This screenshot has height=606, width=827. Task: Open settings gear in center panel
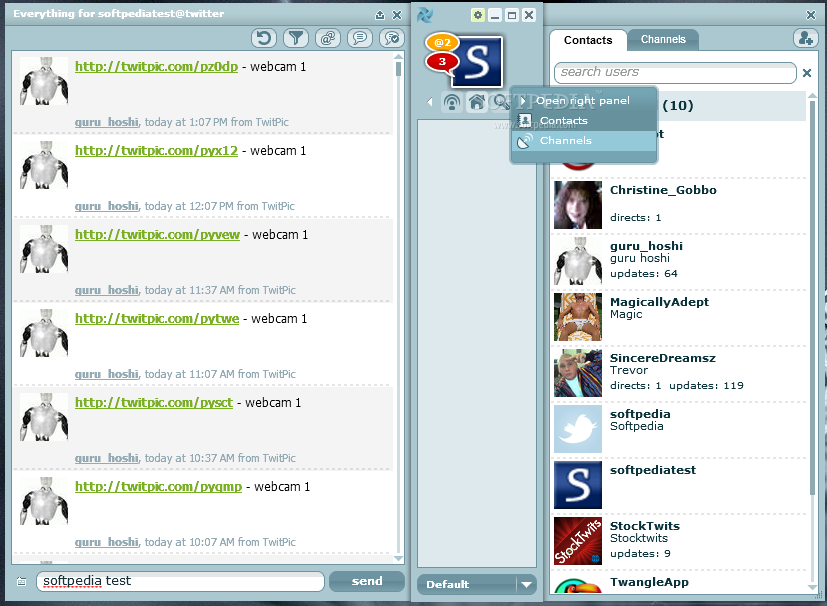pyautogui.click(x=478, y=15)
